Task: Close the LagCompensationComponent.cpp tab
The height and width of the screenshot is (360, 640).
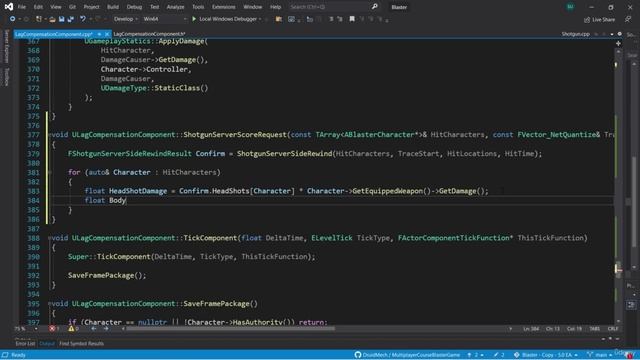Action: click(107, 34)
